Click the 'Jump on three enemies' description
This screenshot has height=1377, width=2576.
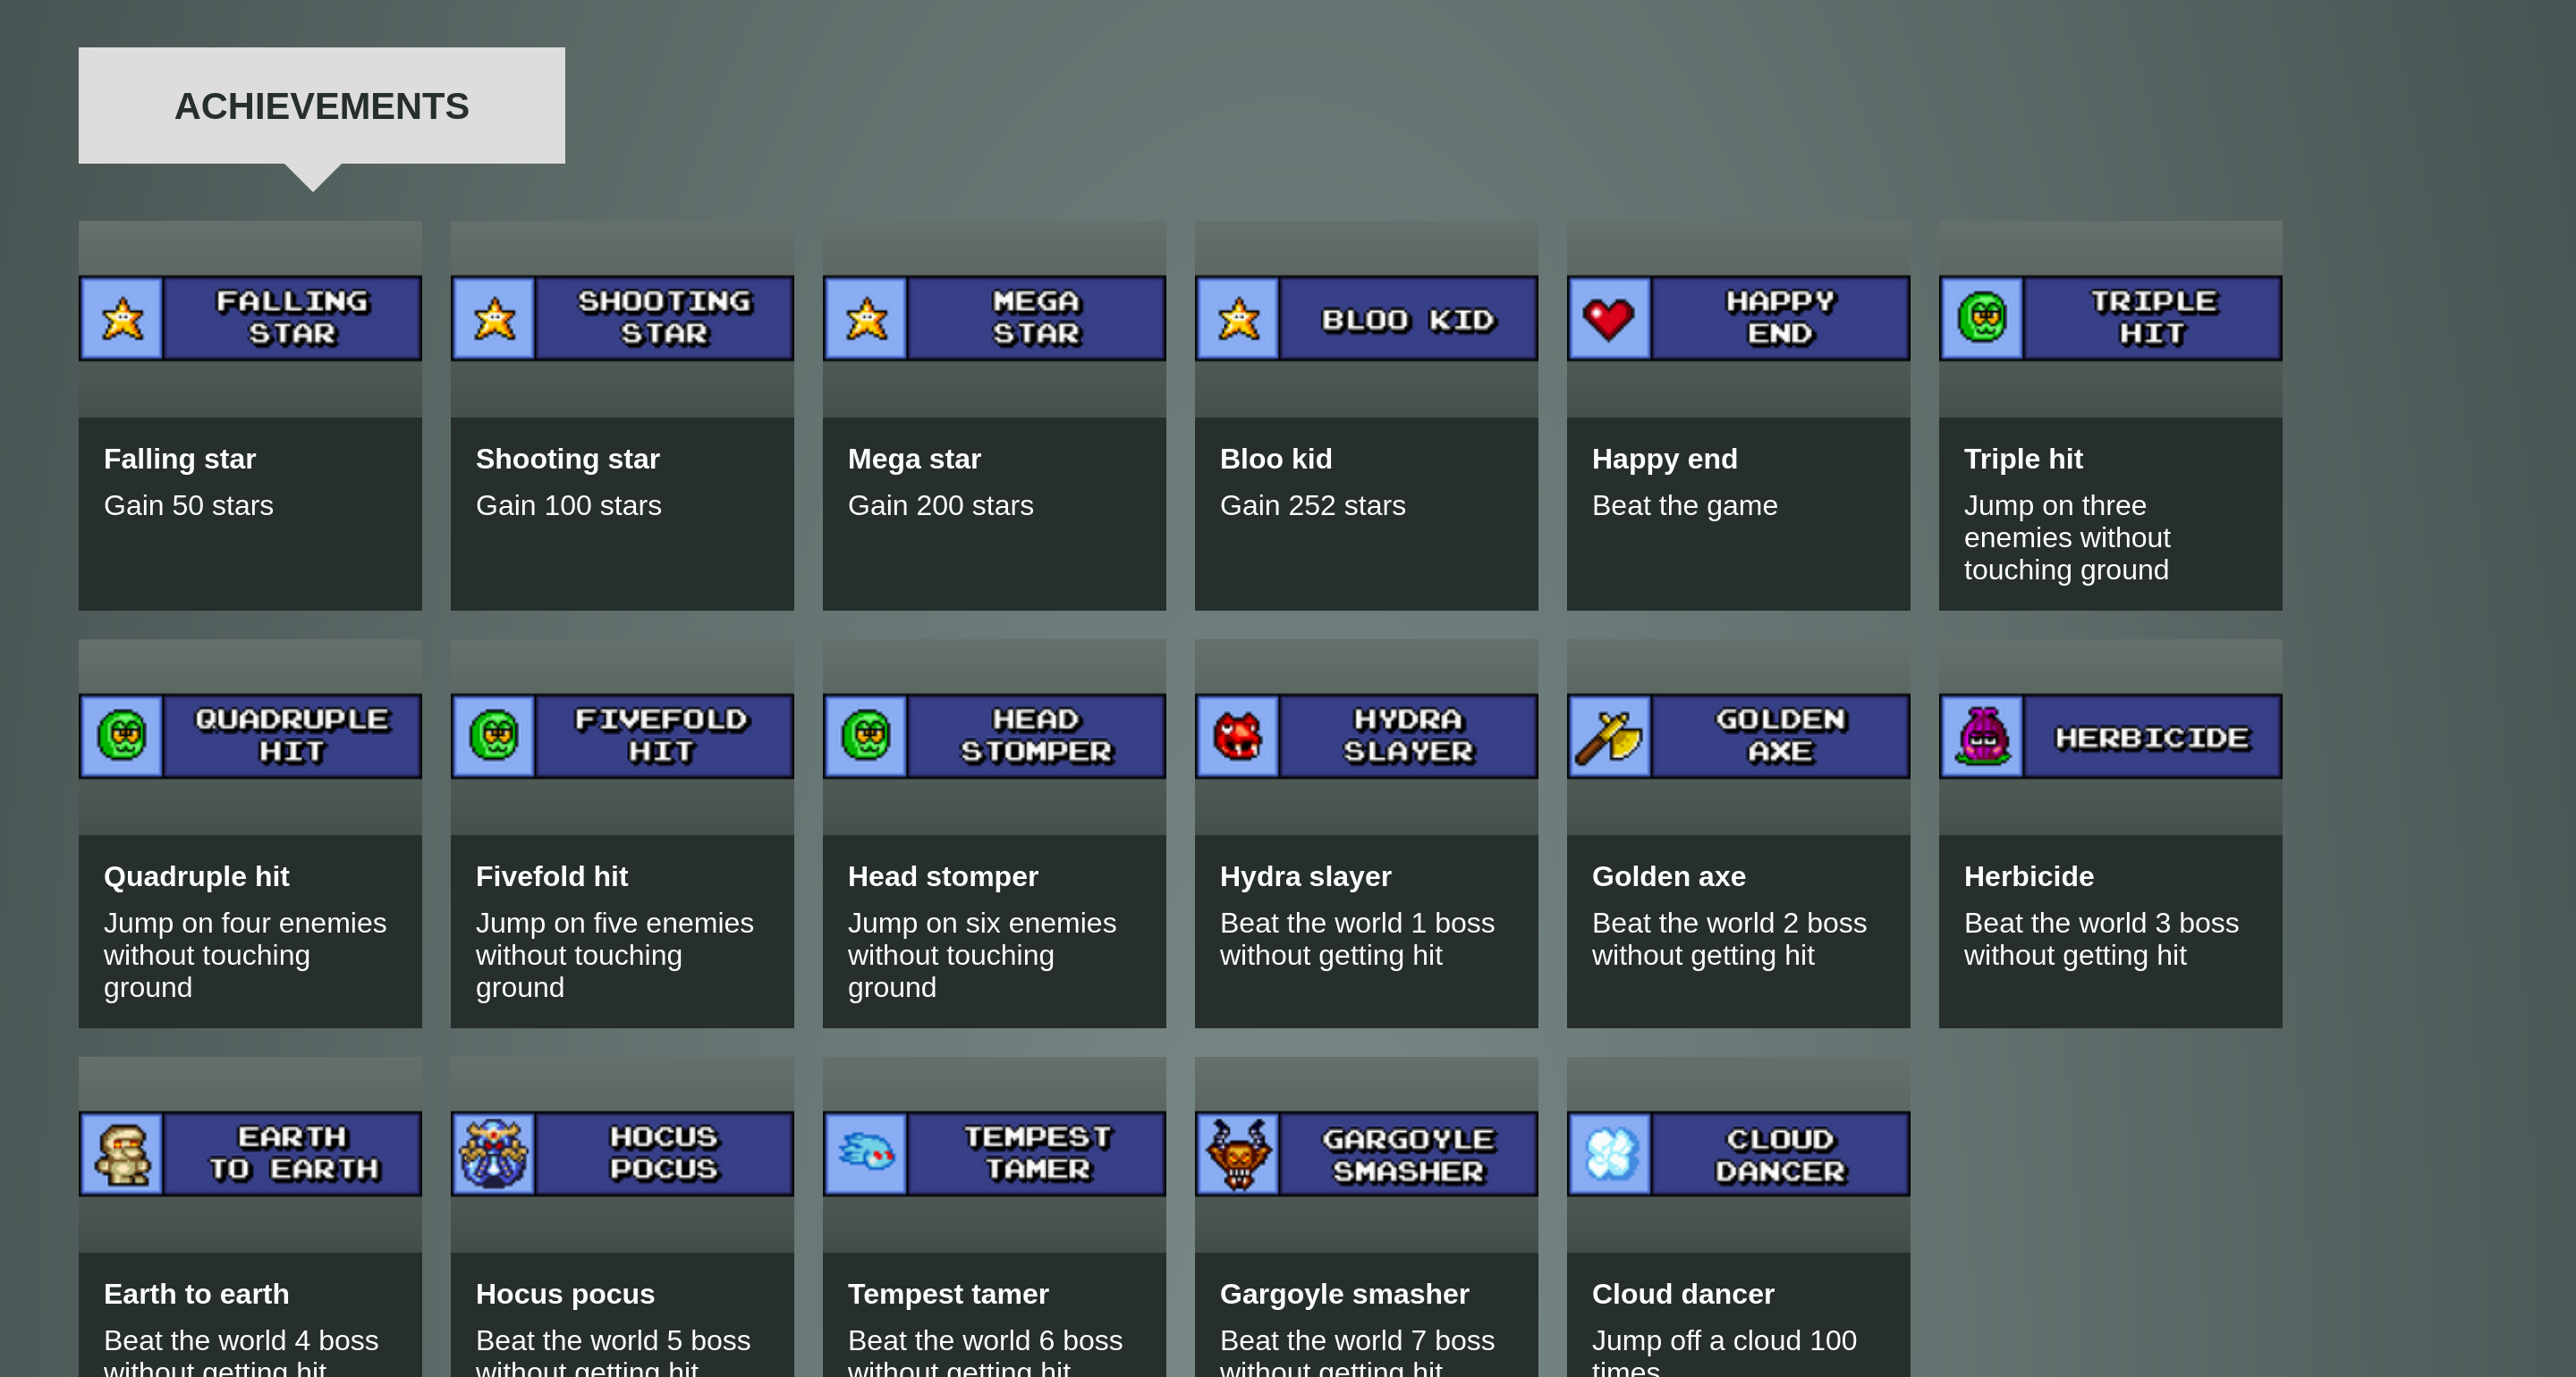click(2067, 538)
